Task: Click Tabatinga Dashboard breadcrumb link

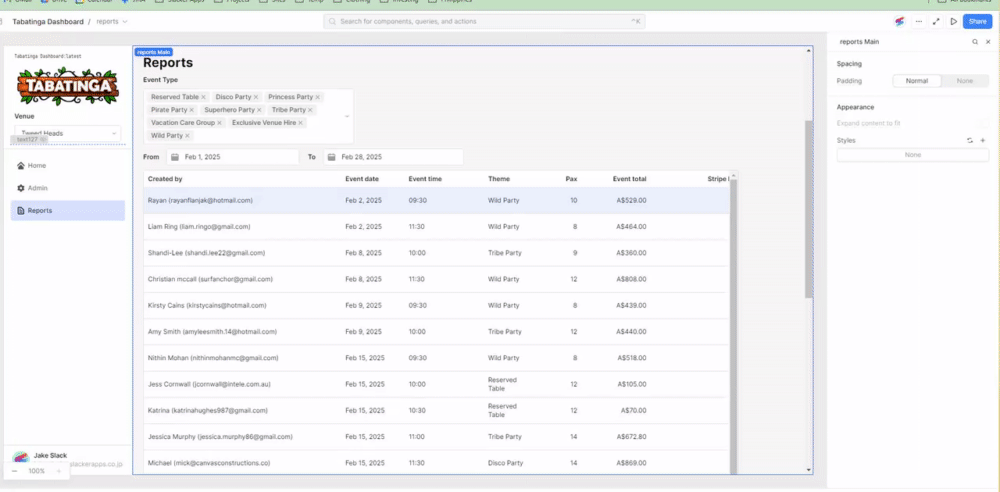Action: 48,22
